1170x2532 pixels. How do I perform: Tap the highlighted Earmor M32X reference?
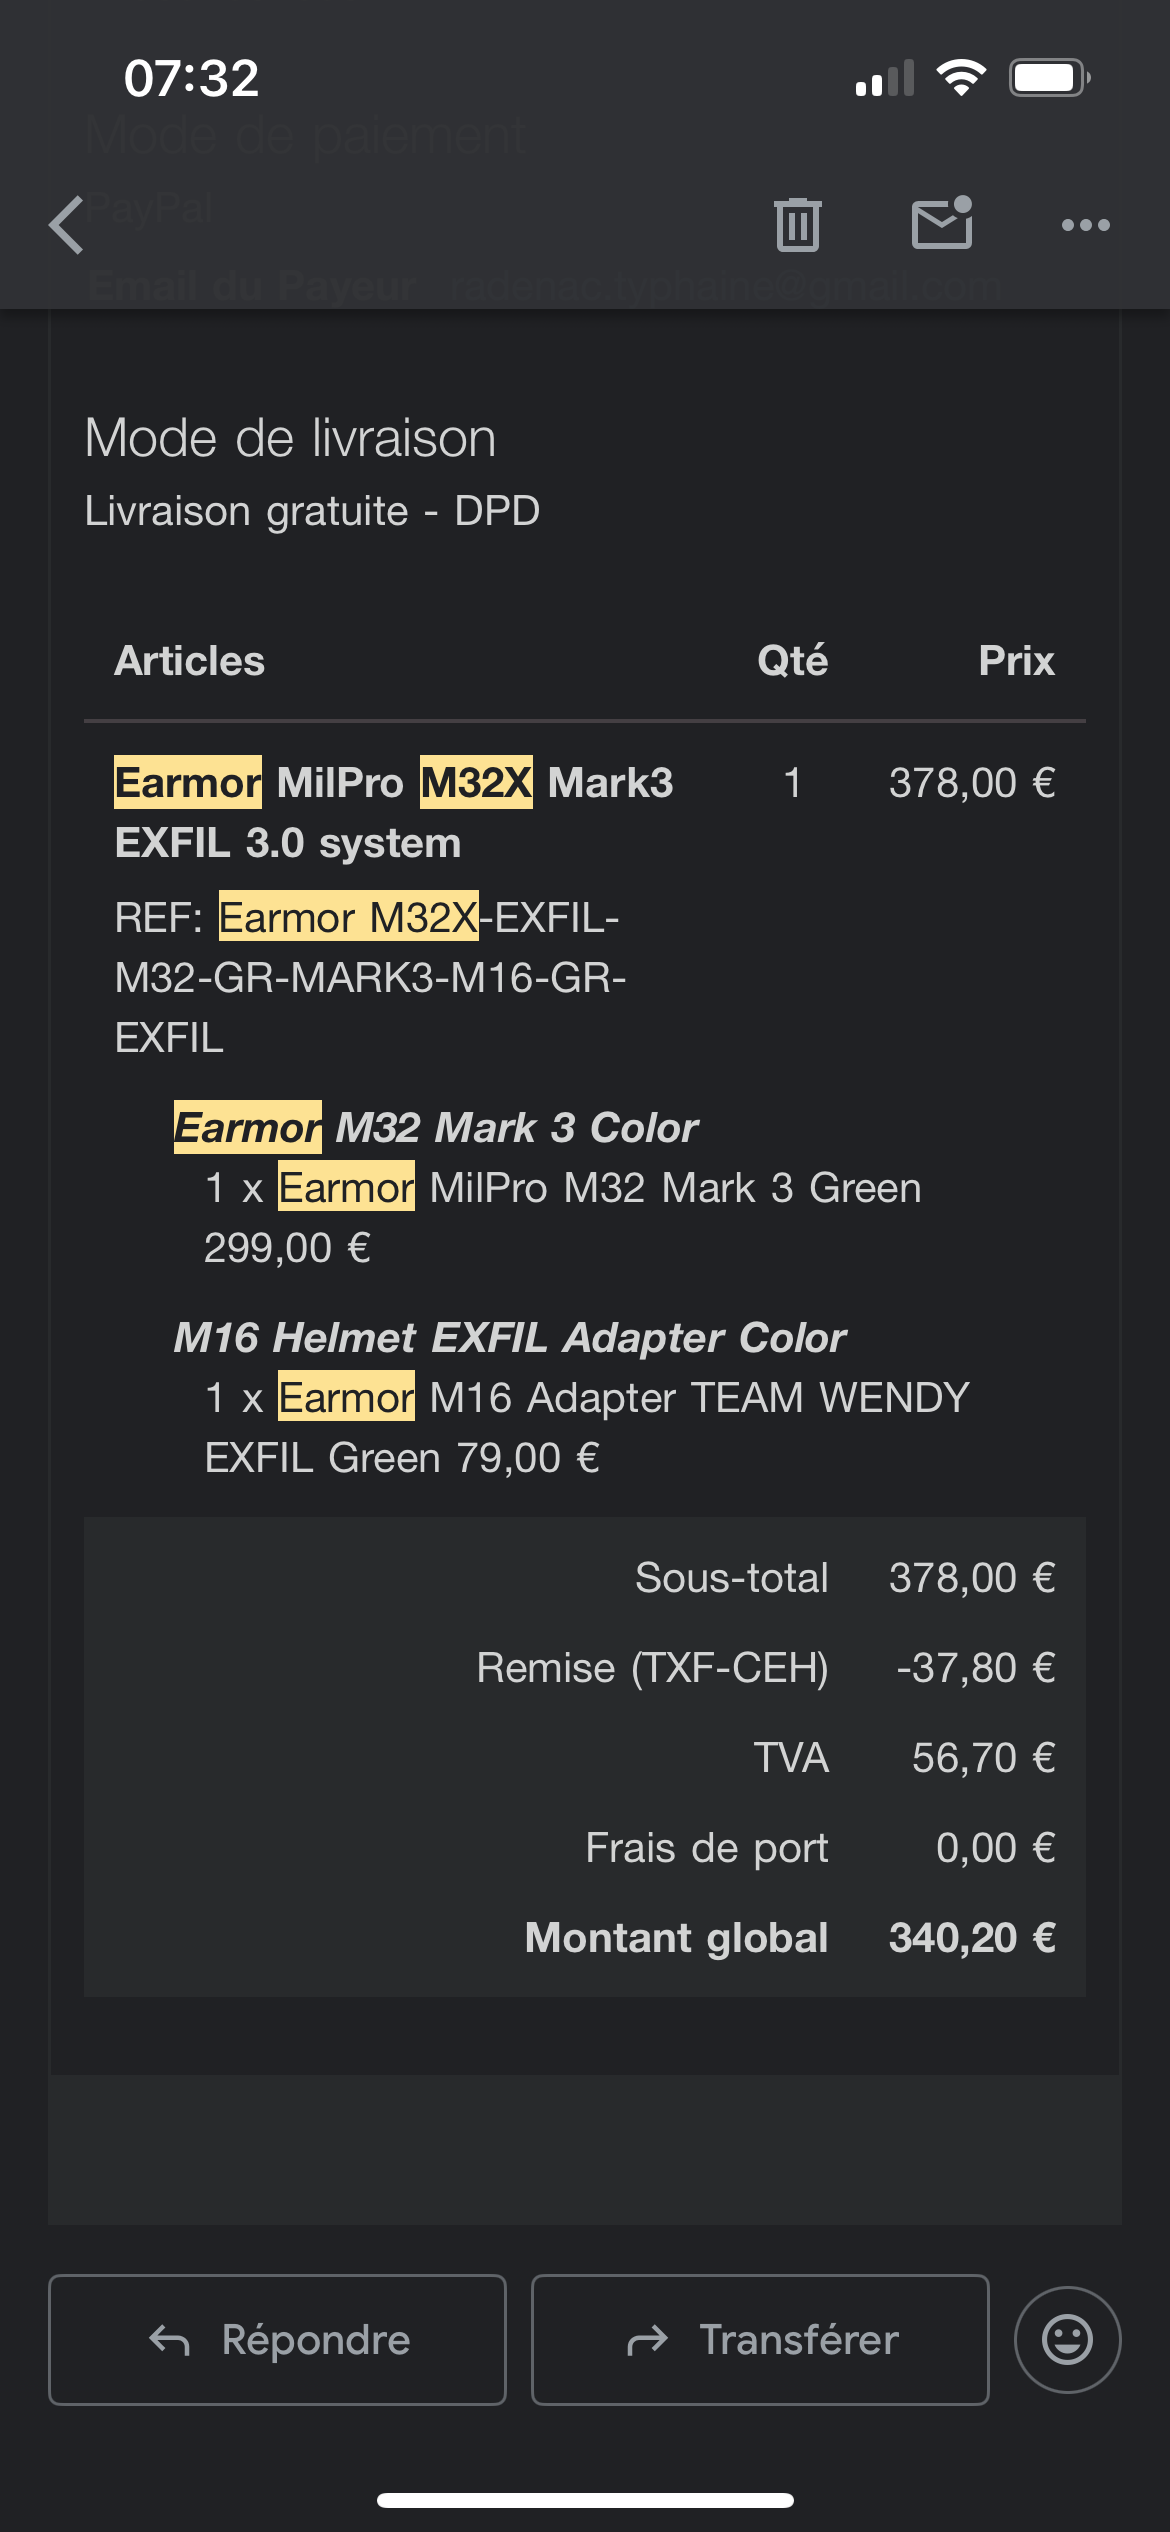(348, 917)
